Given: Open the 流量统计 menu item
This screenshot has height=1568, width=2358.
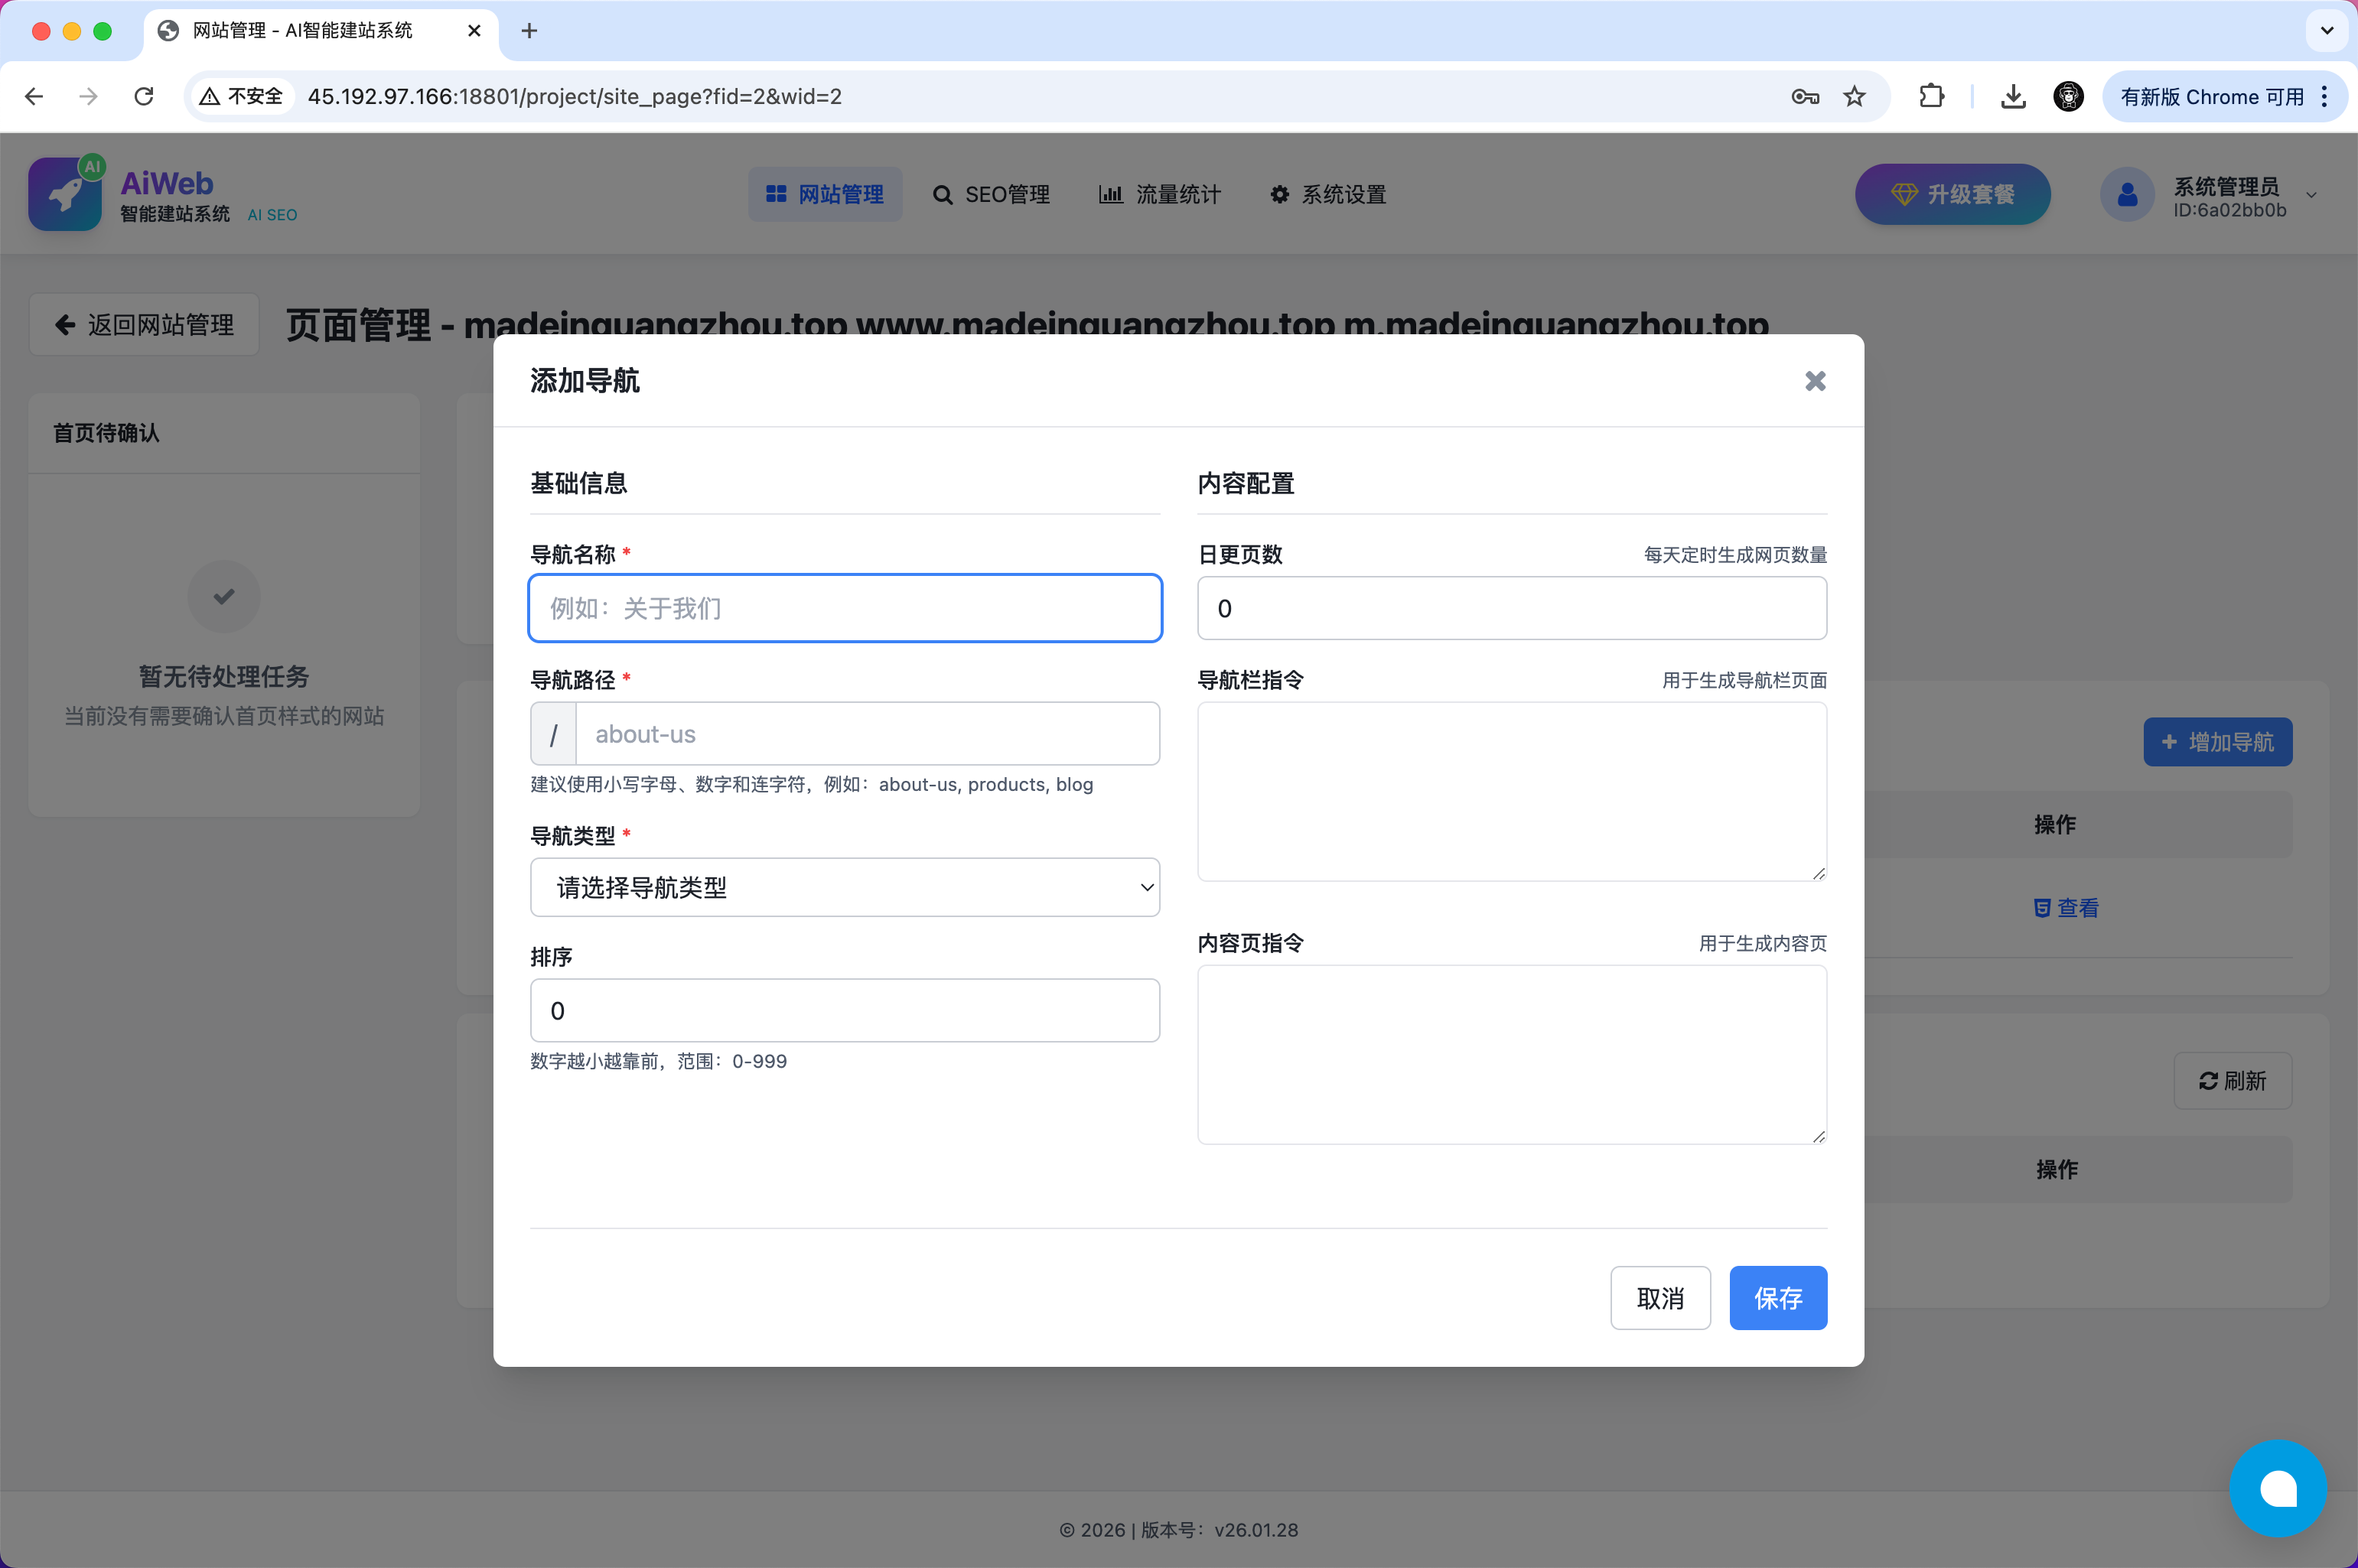Looking at the screenshot, I should [x=1160, y=194].
